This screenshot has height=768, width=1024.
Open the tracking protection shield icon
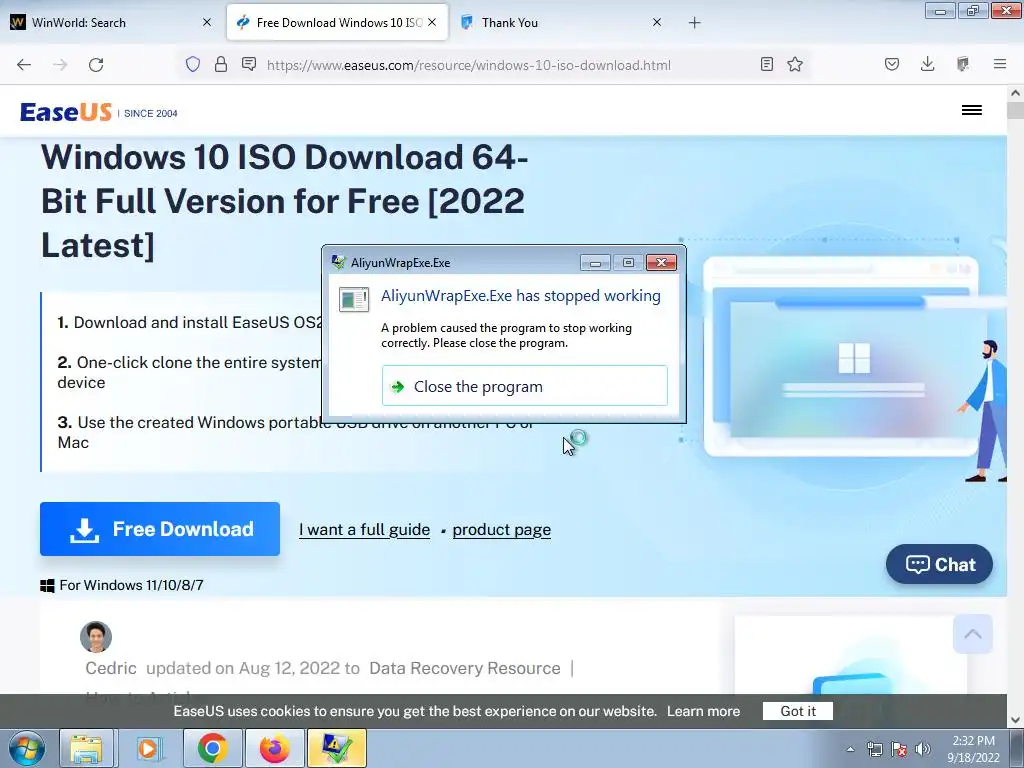click(x=193, y=64)
